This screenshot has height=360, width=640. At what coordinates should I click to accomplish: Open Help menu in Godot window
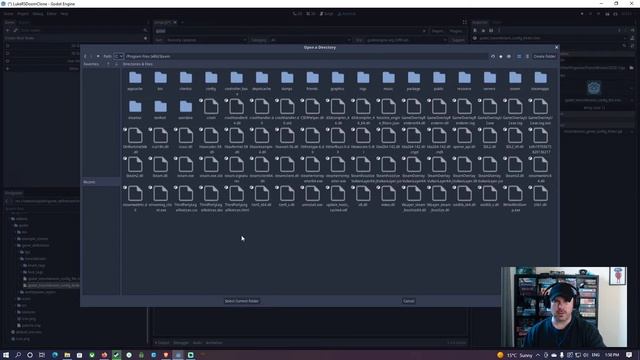pos(64,14)
